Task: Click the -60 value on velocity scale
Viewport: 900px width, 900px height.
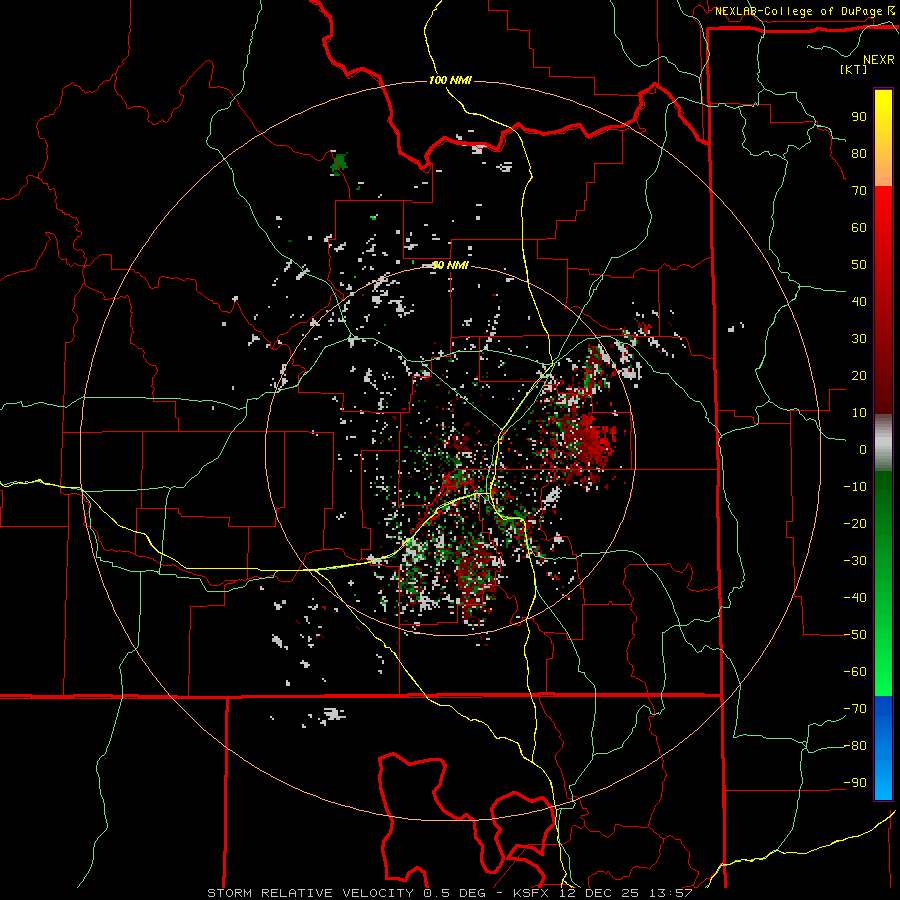Action: [x=855, y=672]
